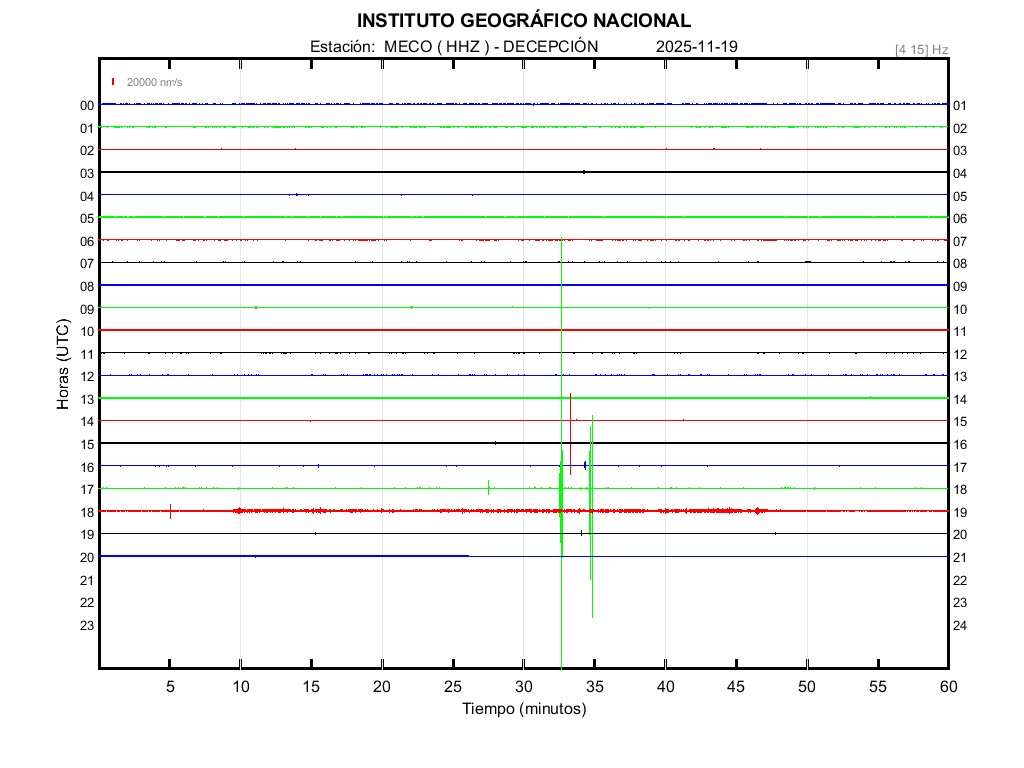The height and width of the screenshot is (768, 1024).
Task: Select hour label 18 on left axis
Action: (87, 512)
